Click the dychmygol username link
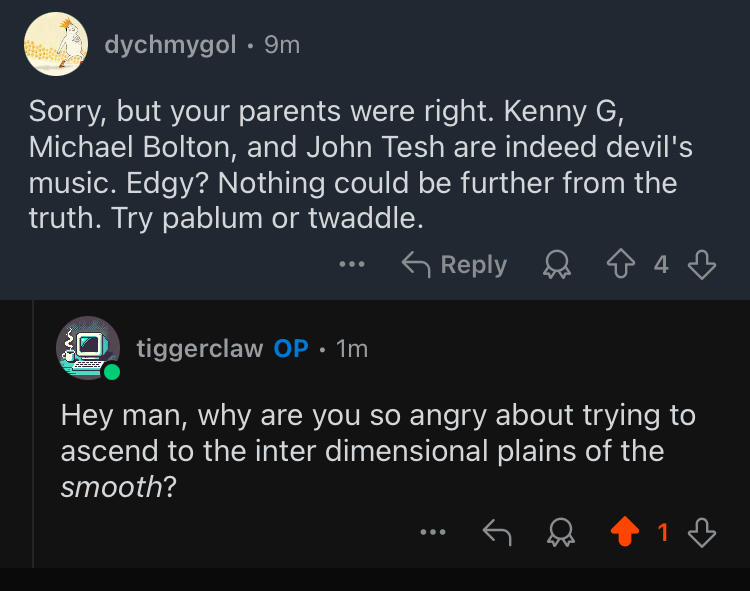This screenshot has width=750, height=591. tap(170, 45)
